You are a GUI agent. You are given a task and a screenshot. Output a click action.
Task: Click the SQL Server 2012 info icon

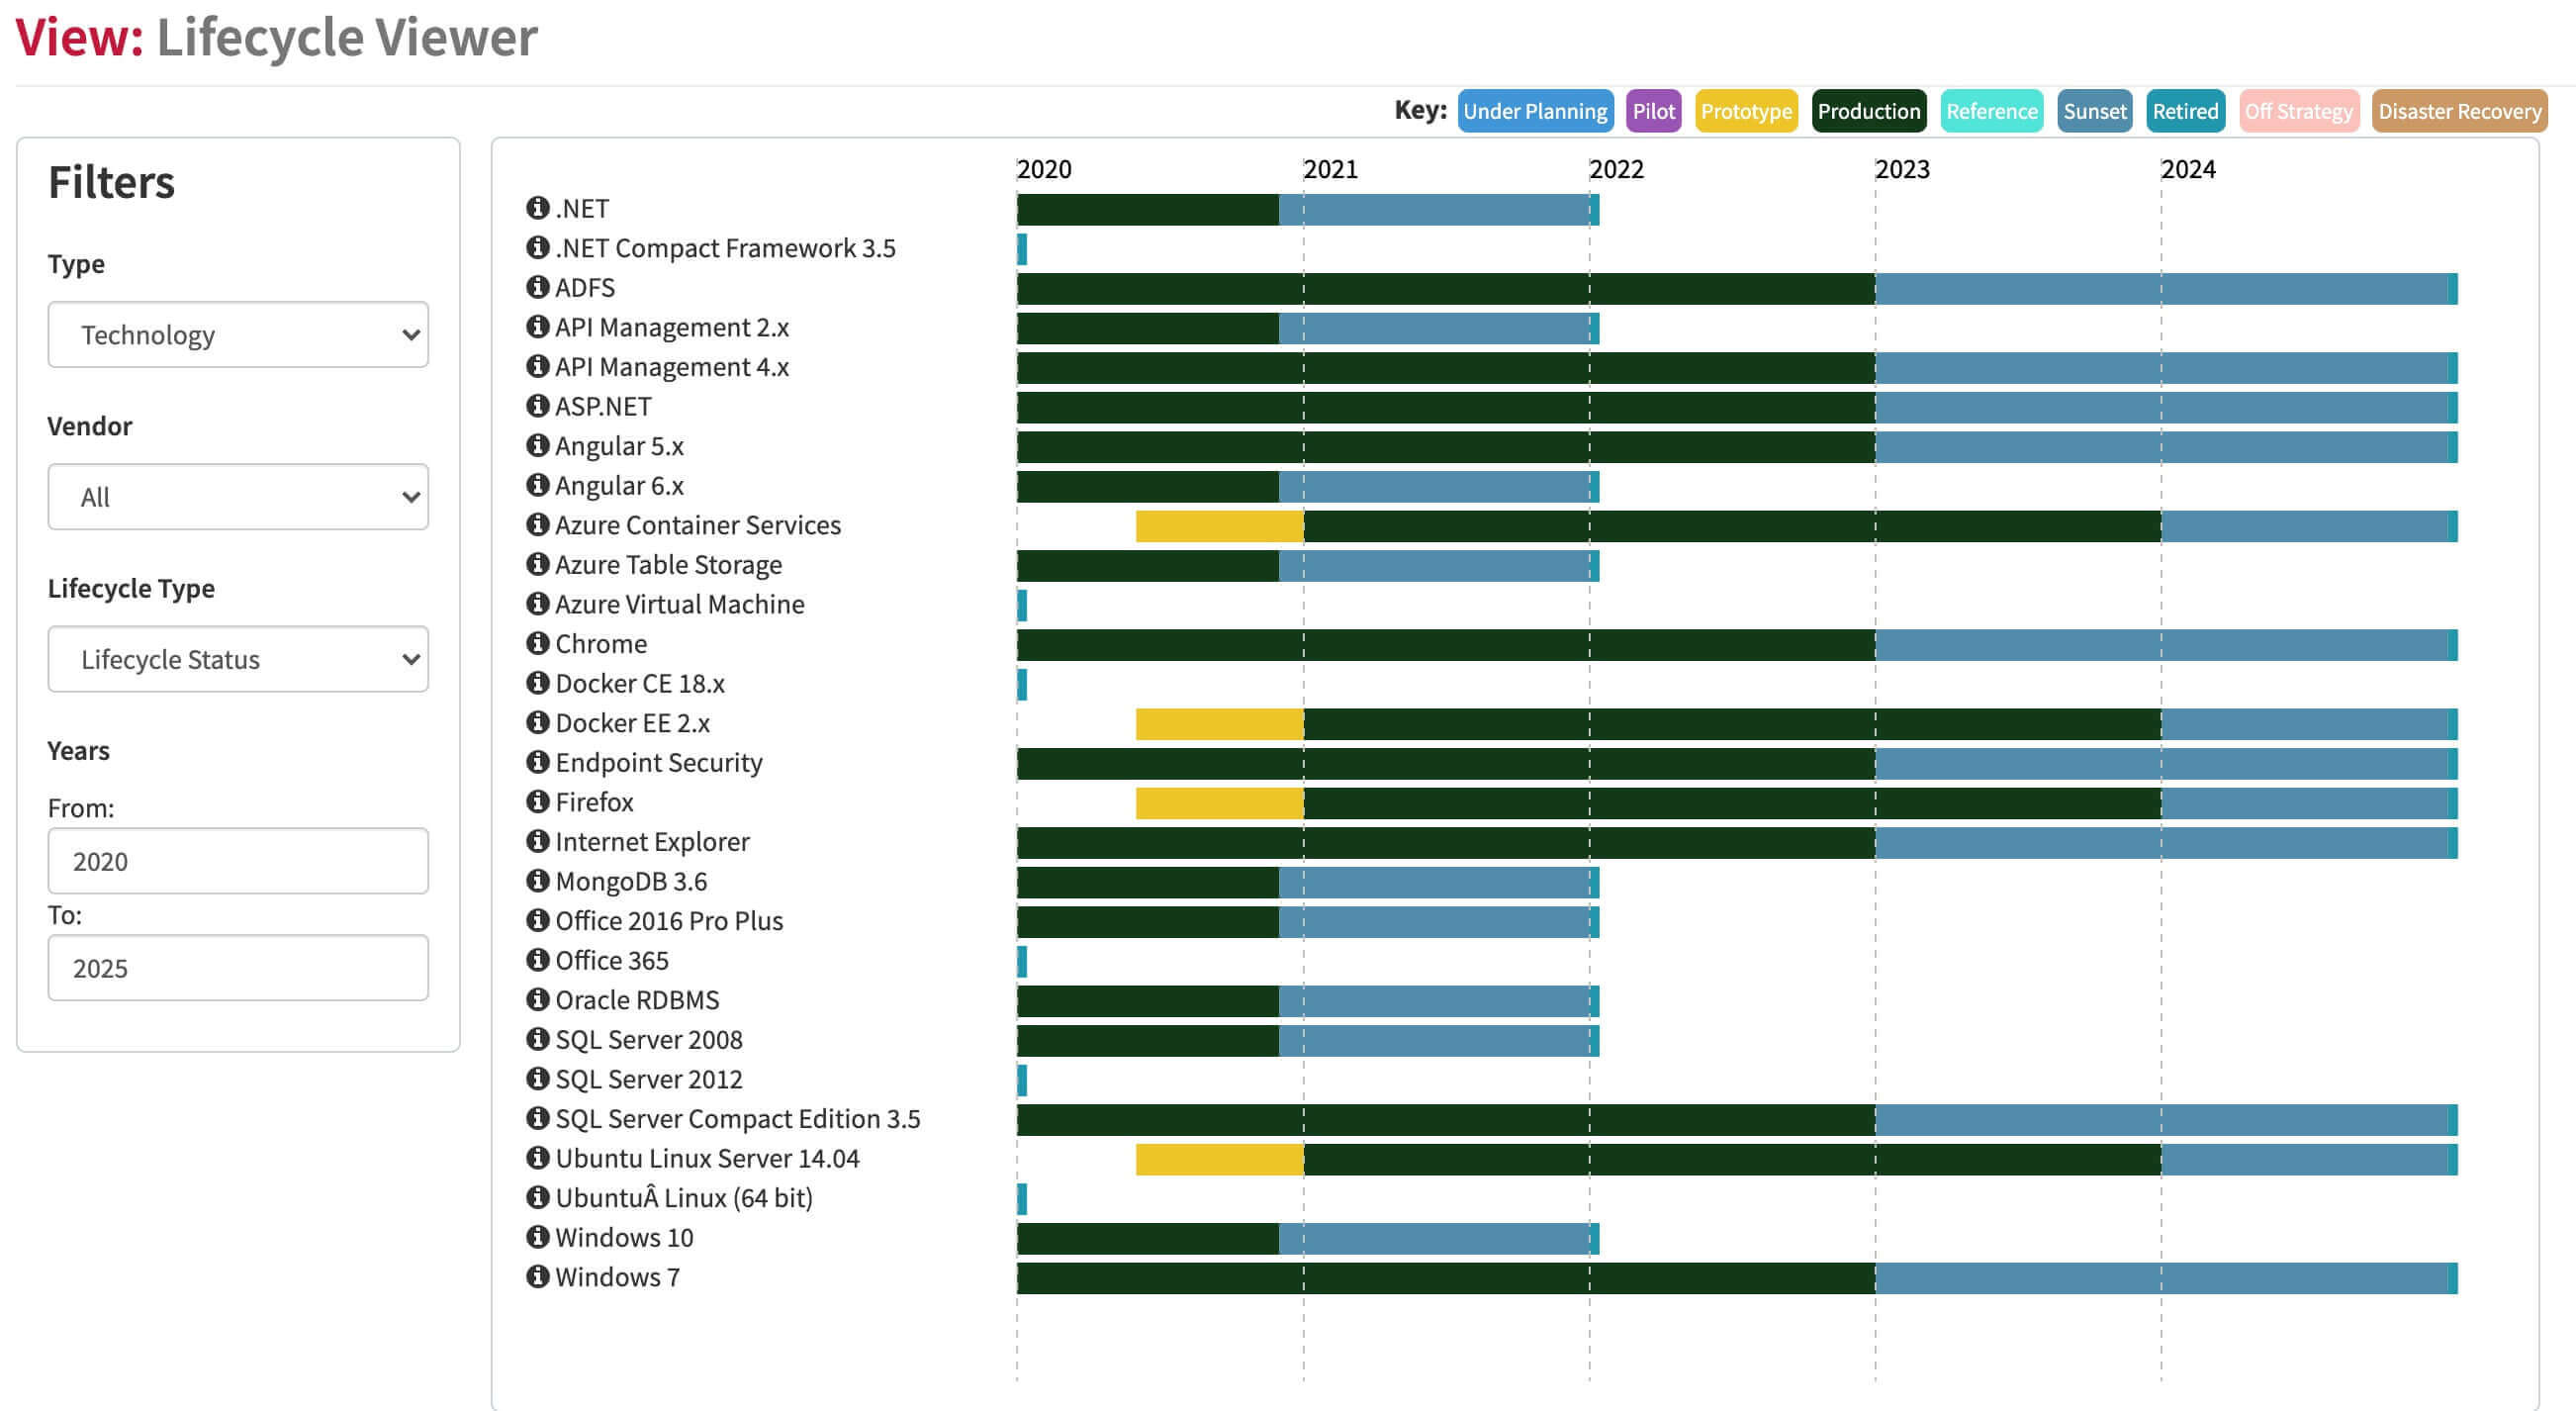tap(538, 1079)
